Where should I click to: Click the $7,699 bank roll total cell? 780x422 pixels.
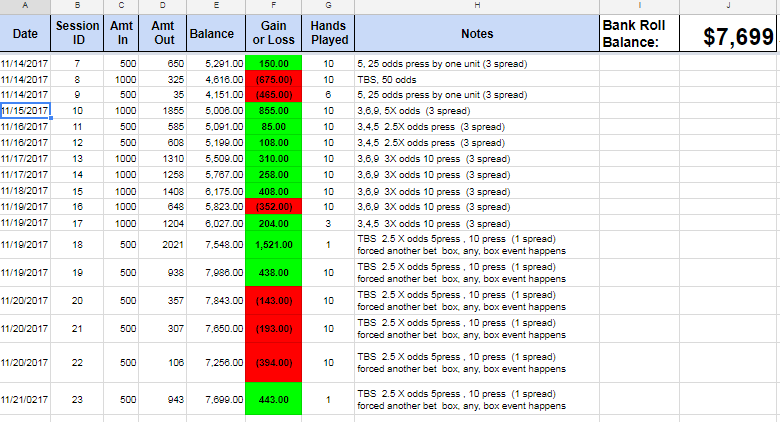pos(728,36)
